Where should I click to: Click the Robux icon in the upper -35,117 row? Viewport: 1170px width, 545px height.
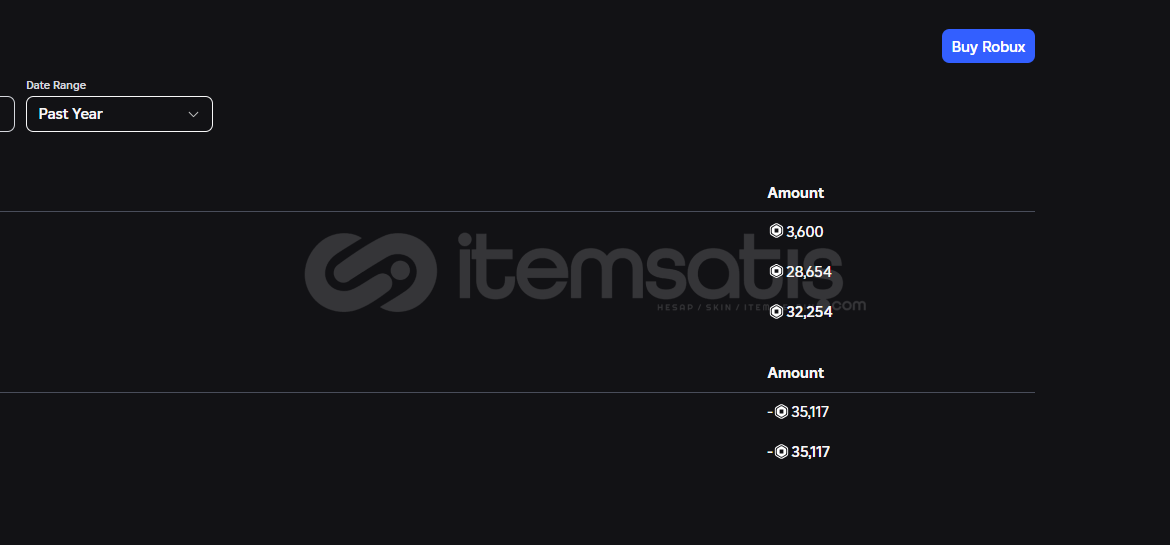pos(781,411)
